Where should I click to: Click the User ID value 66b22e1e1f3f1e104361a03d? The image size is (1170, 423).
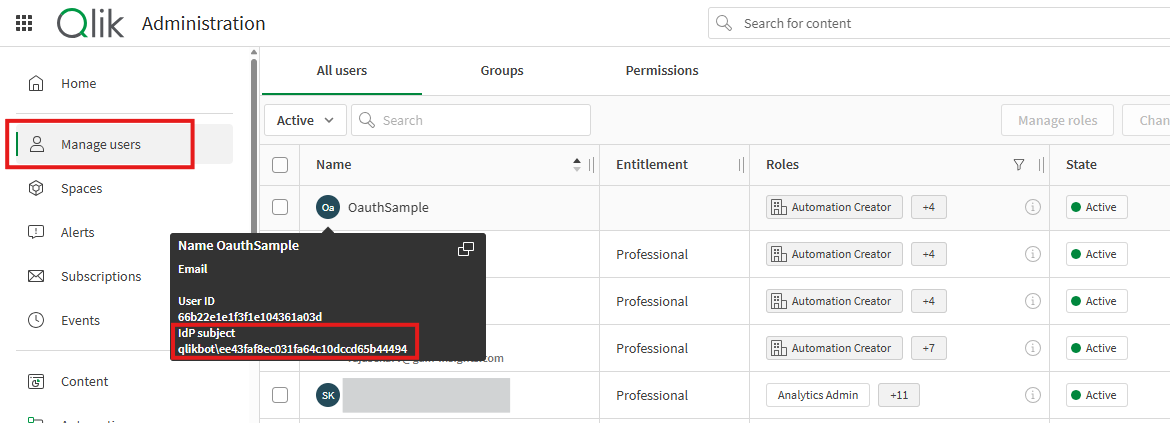point(250,316)
